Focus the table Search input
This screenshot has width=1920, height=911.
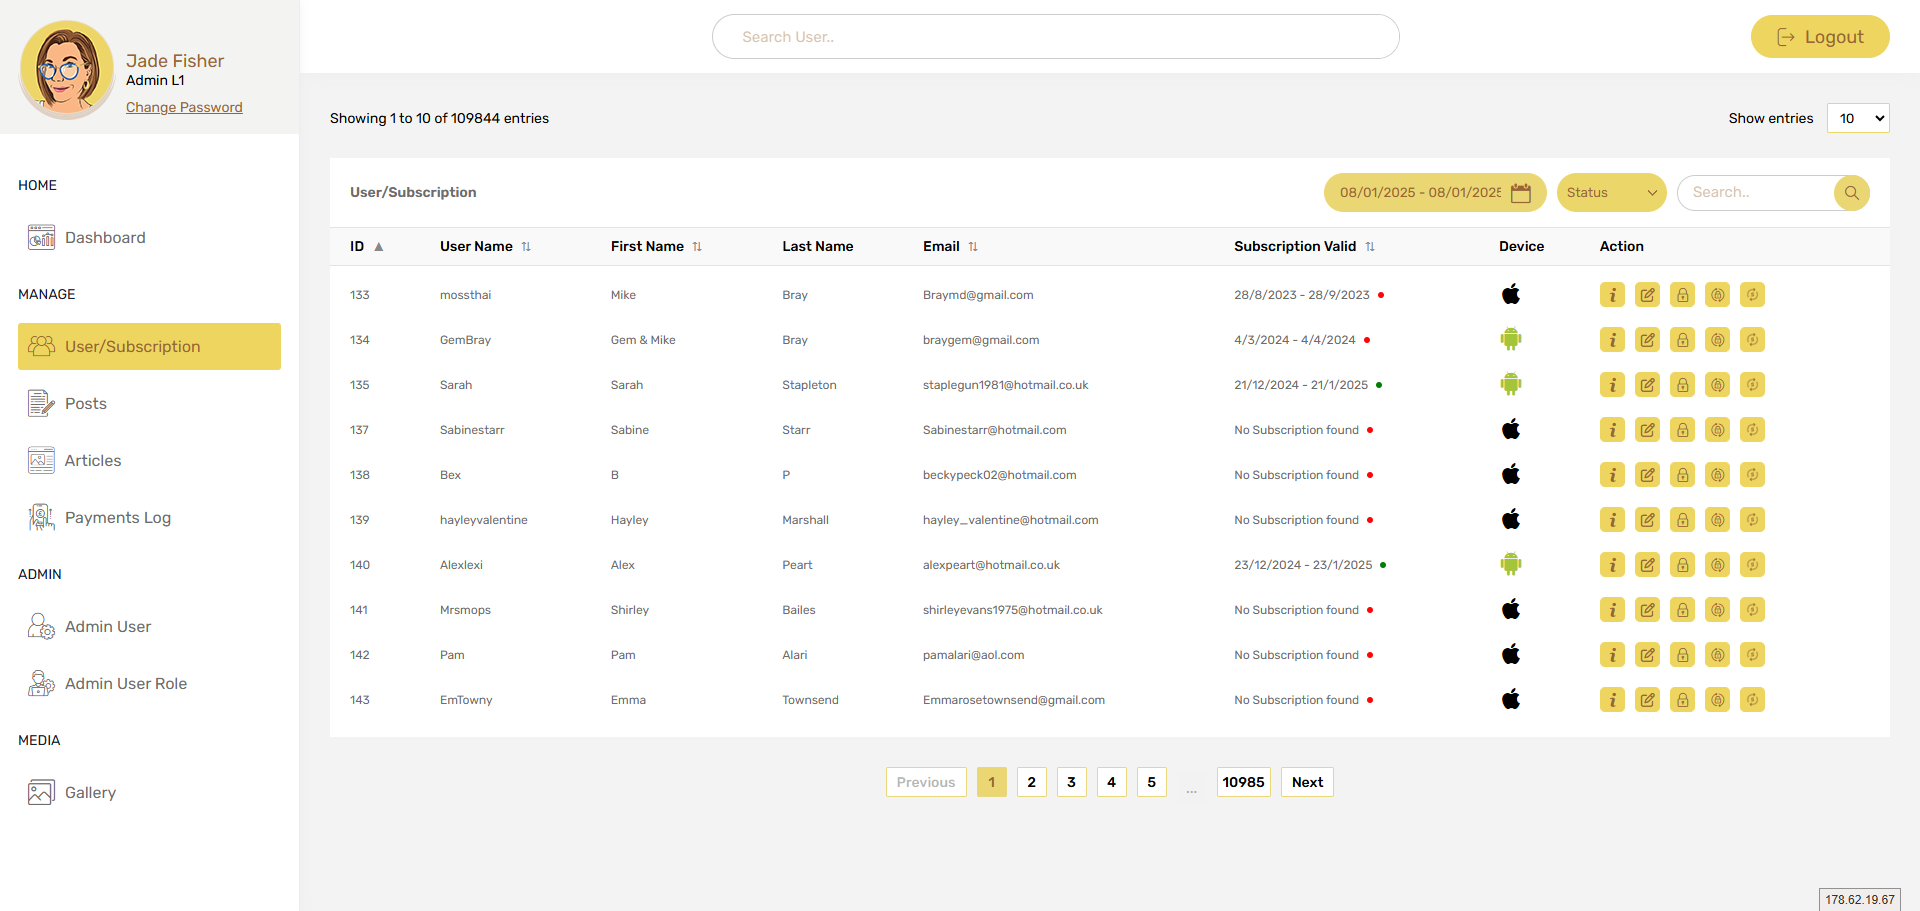[x=1756, y=193]
